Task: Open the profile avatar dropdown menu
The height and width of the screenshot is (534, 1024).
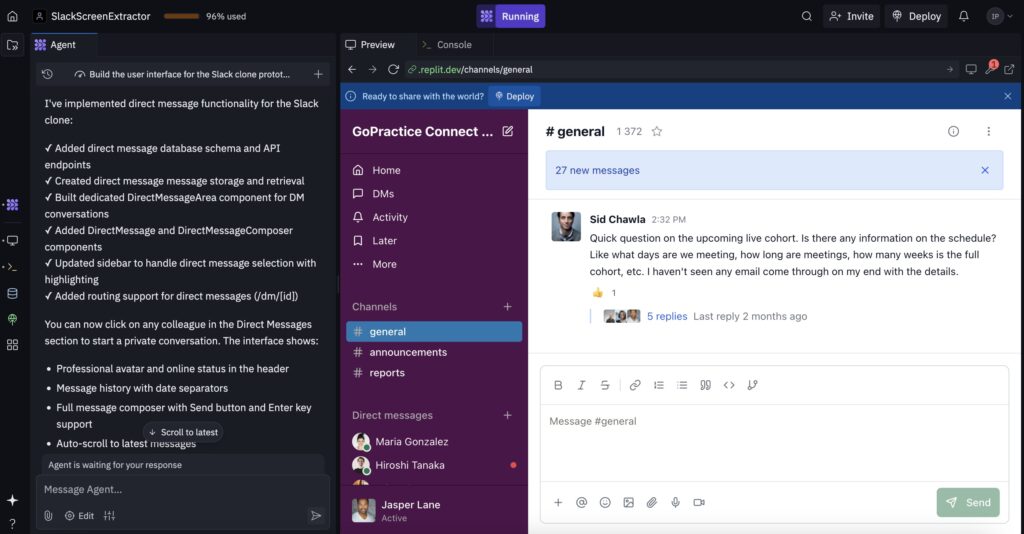Action: tap(1000, 16)
